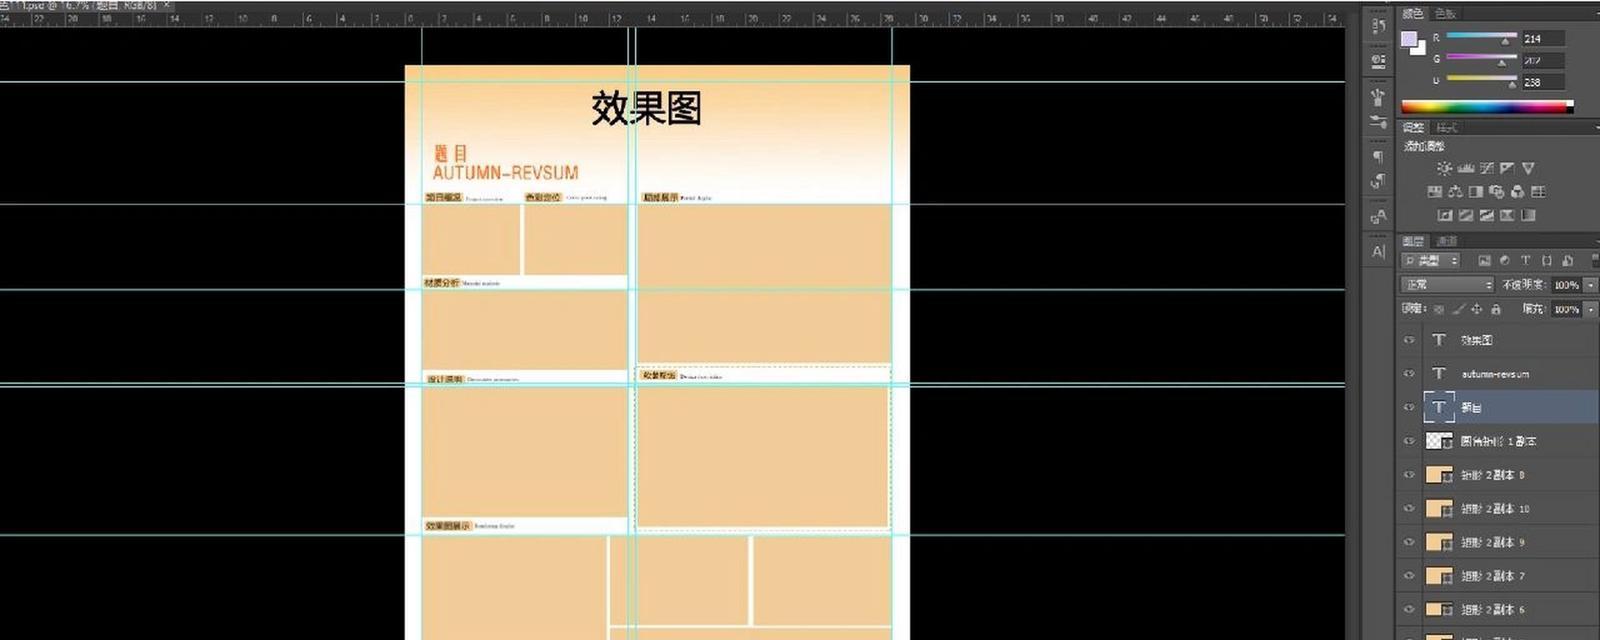Open the Character Styles icon in the dock
Image resolution: width=1600 pixels, height=640 pixels.
click(1379, 216)
